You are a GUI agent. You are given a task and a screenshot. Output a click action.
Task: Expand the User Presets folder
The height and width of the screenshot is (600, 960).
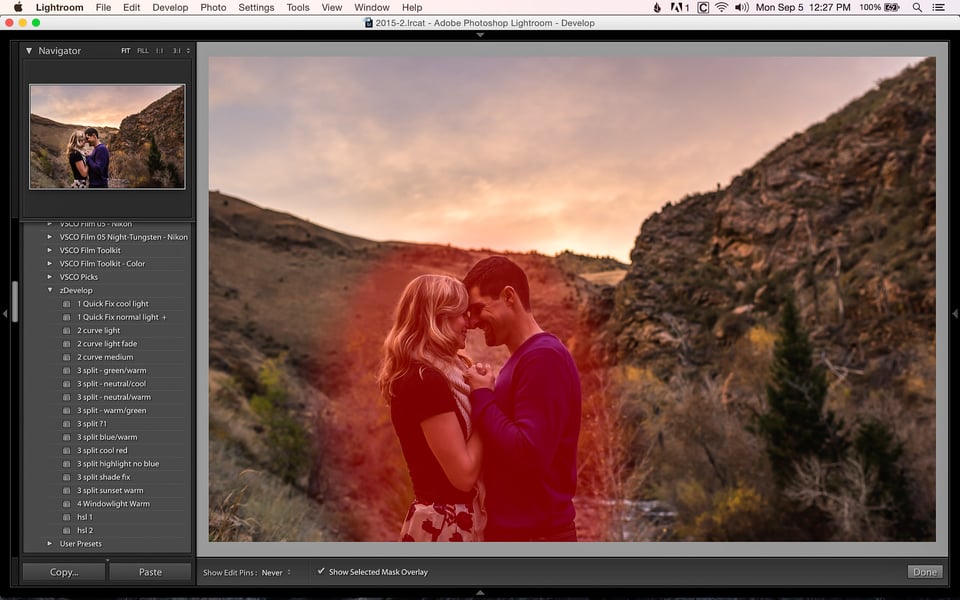(x=50, y=544)
